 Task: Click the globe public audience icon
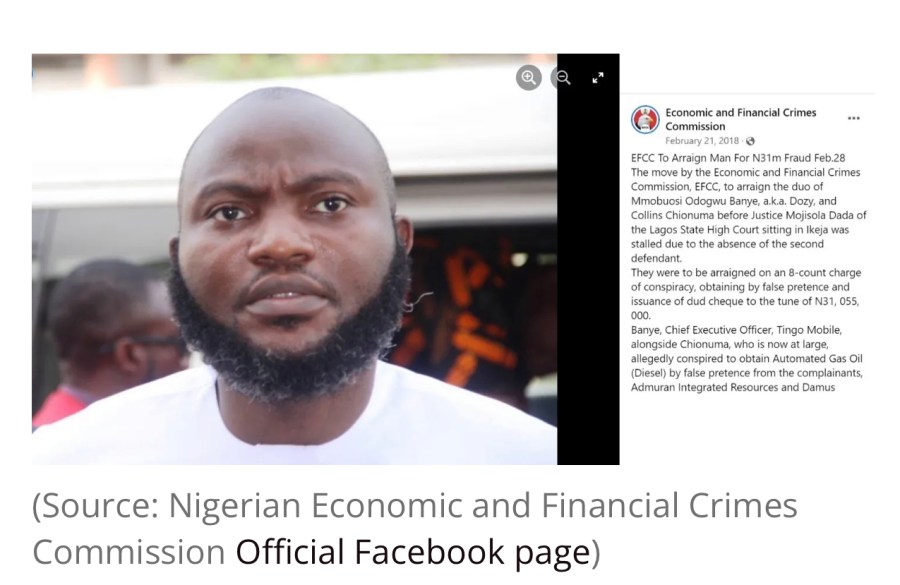tap(750, 141)
